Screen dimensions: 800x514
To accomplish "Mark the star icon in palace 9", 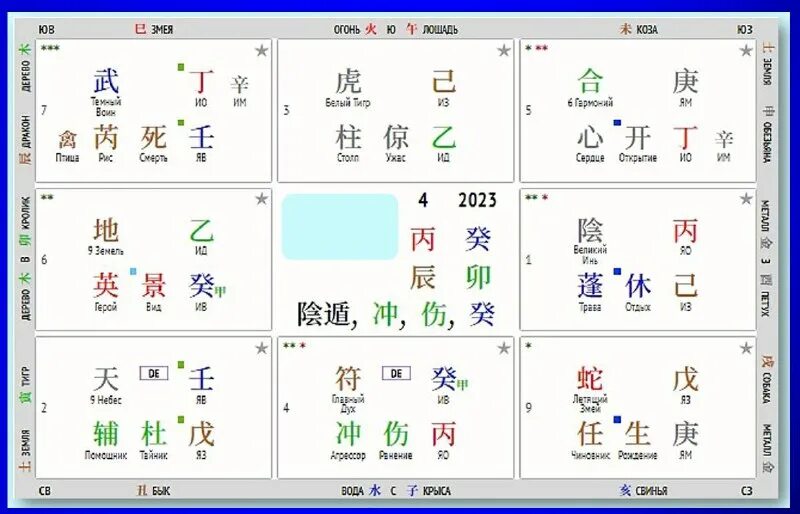I will [746, 348].
